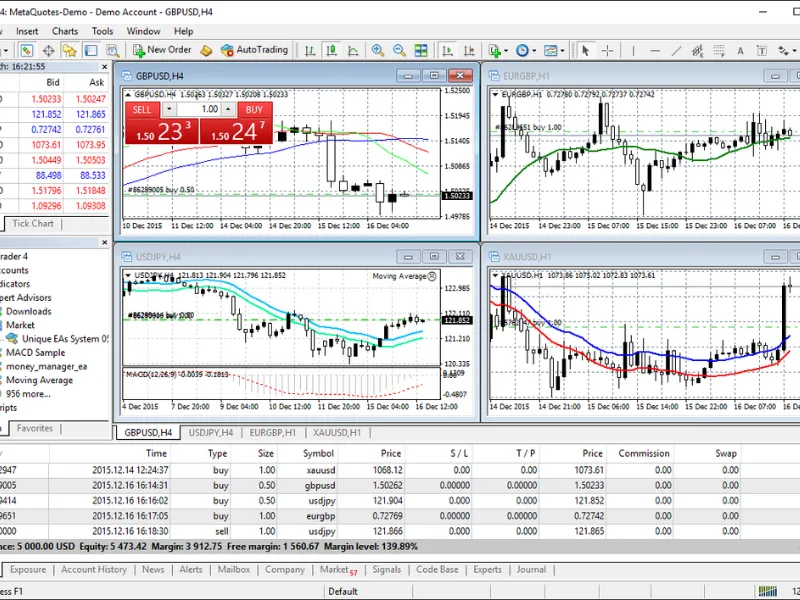This screenshot has height=600, width=800.
Task: Select the Fibonacci retracement tool
Action: tap(719, 51)
